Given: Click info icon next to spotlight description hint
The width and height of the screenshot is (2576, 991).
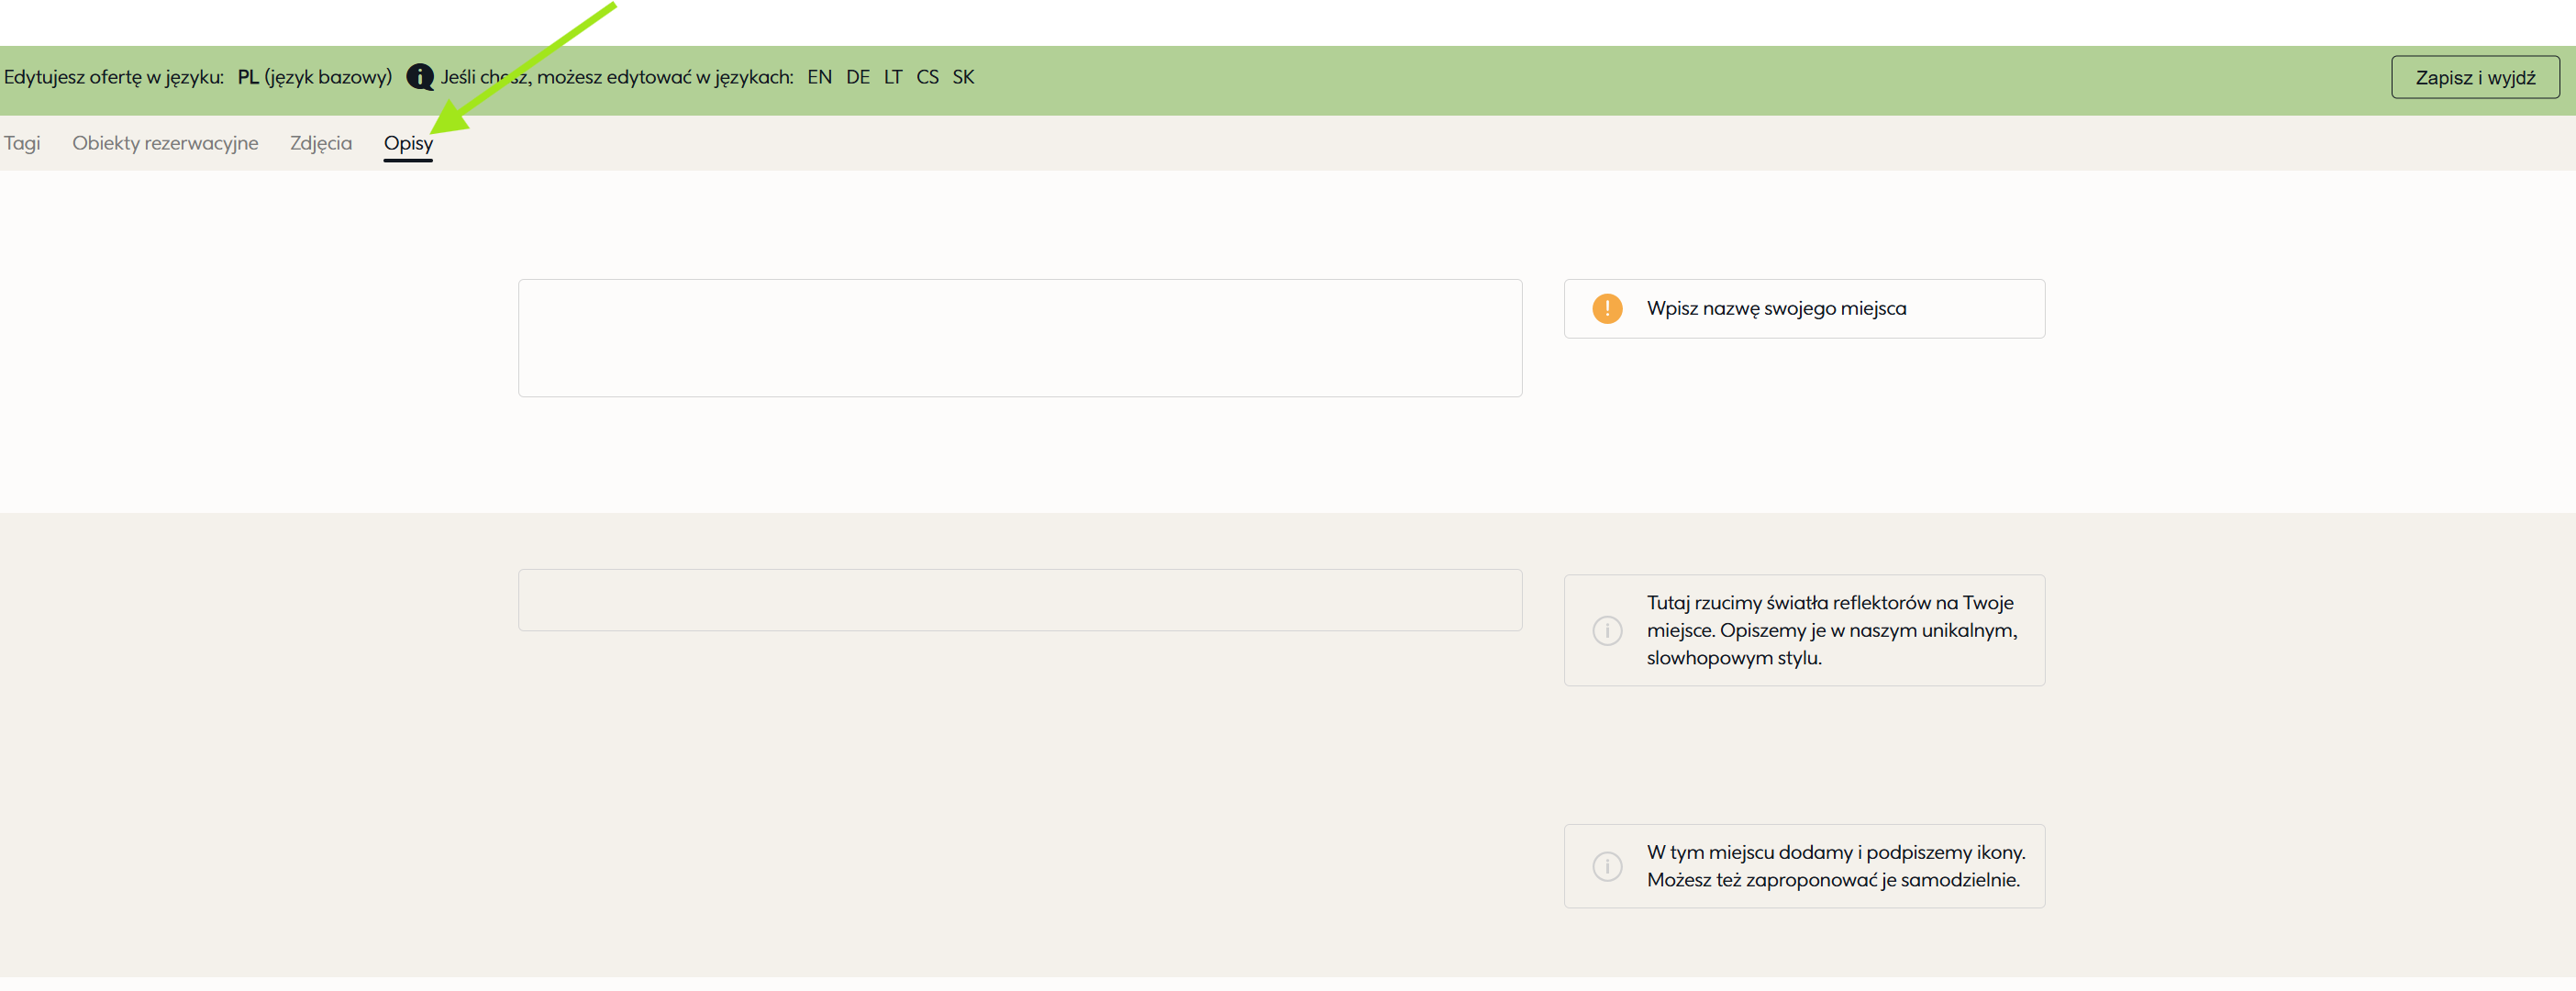Looking at the screenshot, I should [1607, 630].
